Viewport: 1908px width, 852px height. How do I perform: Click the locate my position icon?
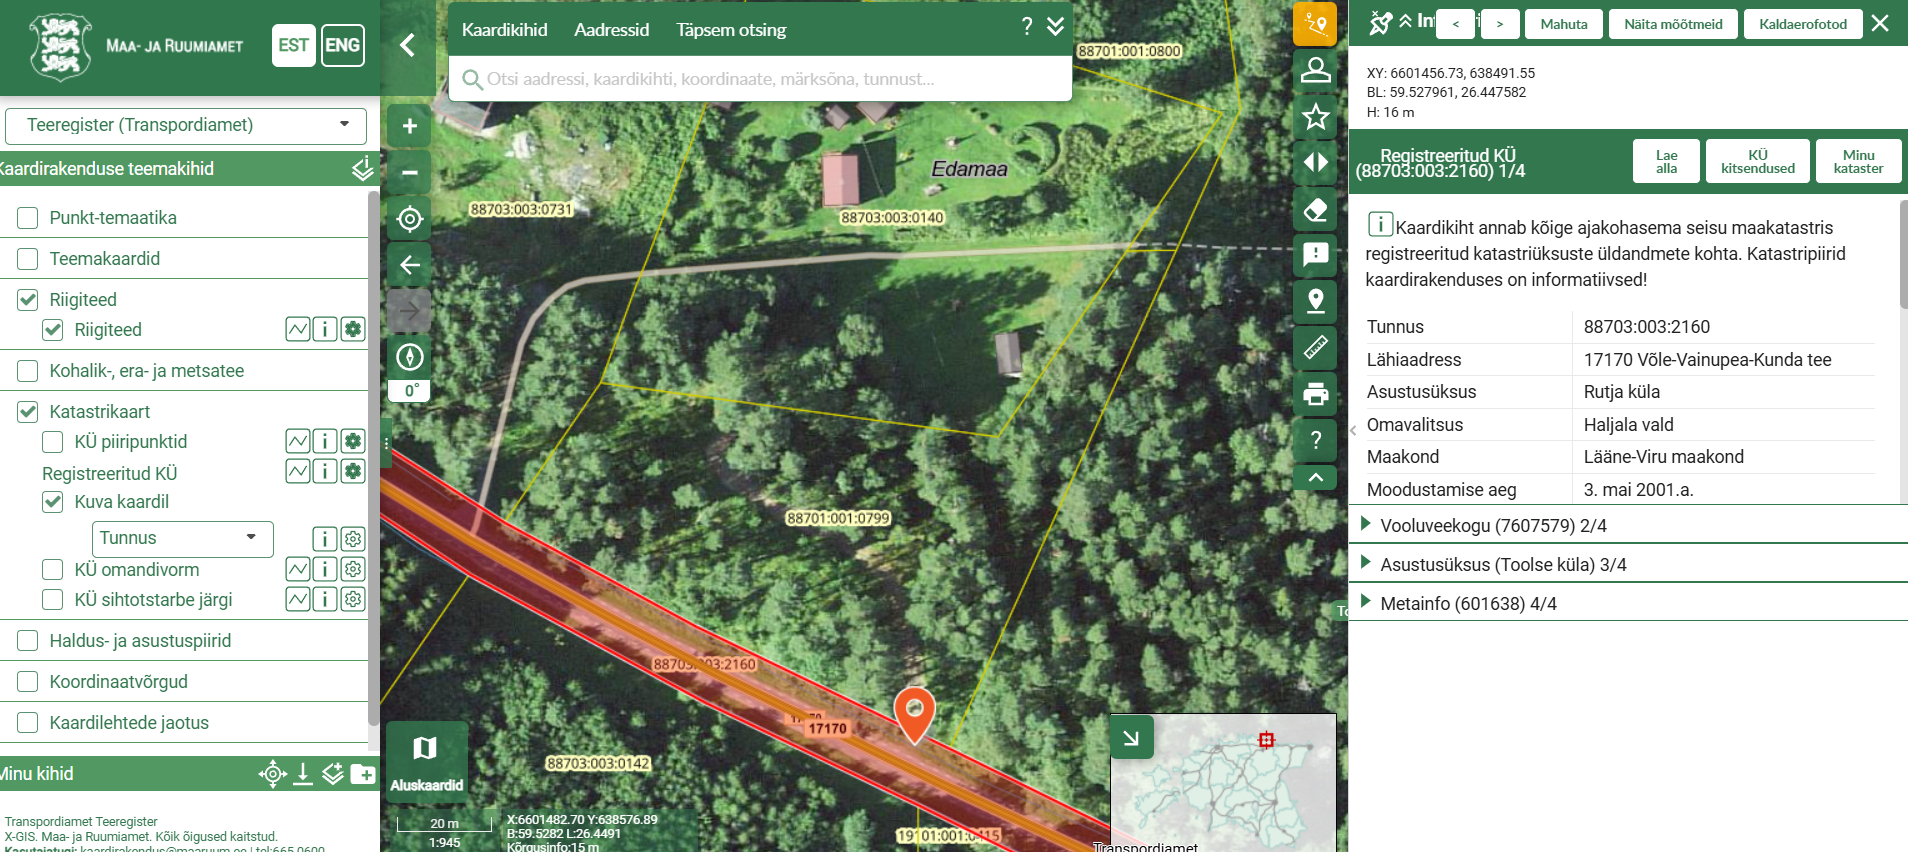[409, 219]
